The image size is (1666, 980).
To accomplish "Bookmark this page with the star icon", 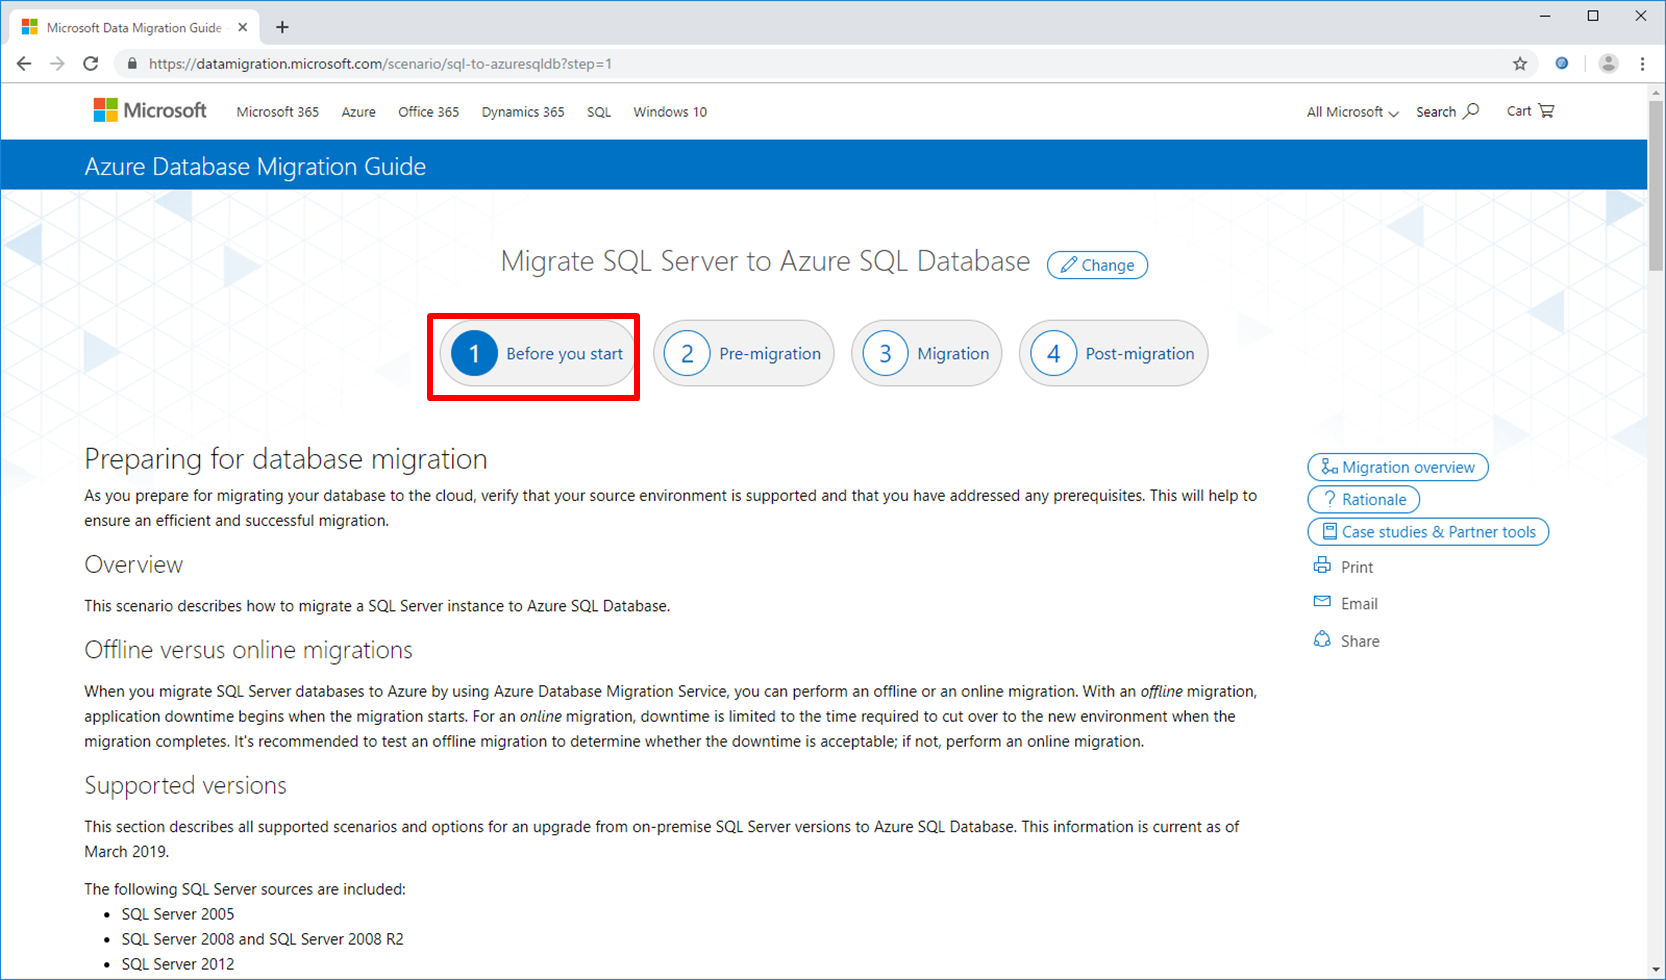I will [1520, 64].
